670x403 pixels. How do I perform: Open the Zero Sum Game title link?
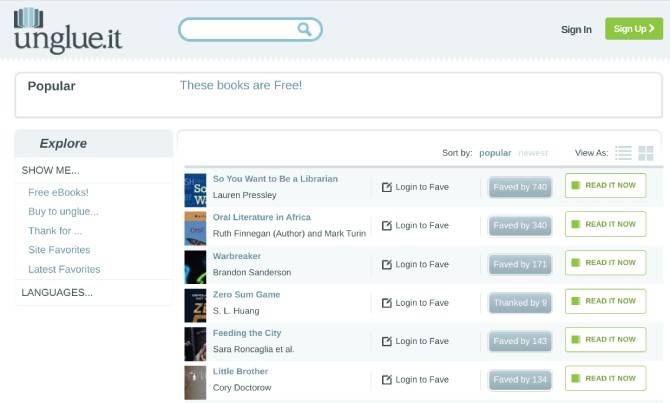pos(246,294)
